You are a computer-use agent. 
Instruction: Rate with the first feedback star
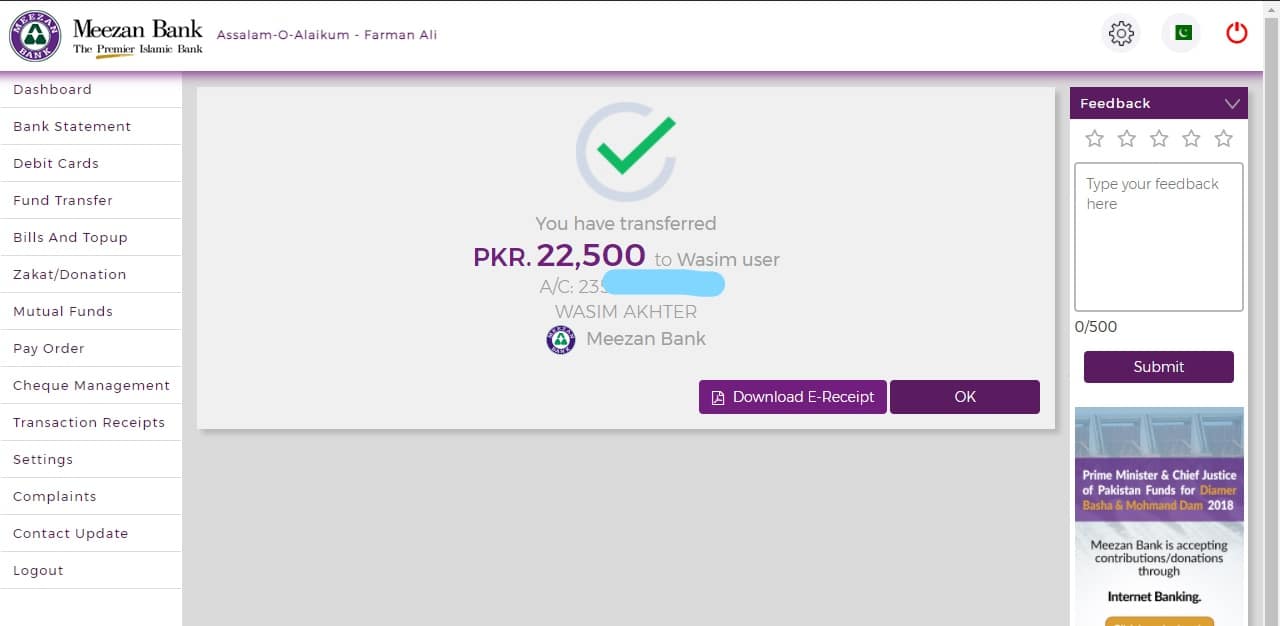(x=1095, y=139)
